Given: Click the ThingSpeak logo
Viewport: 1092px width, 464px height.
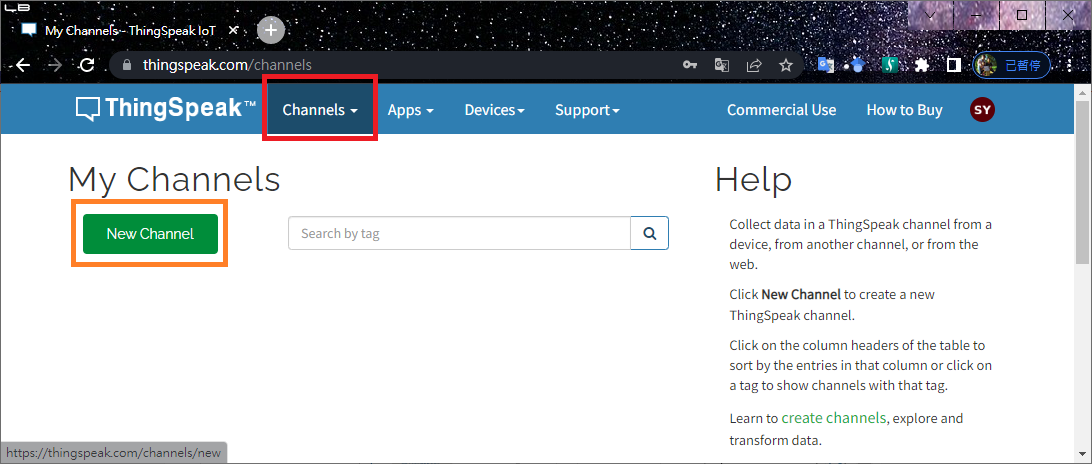Looking at the screenshot, I should 166,109.
